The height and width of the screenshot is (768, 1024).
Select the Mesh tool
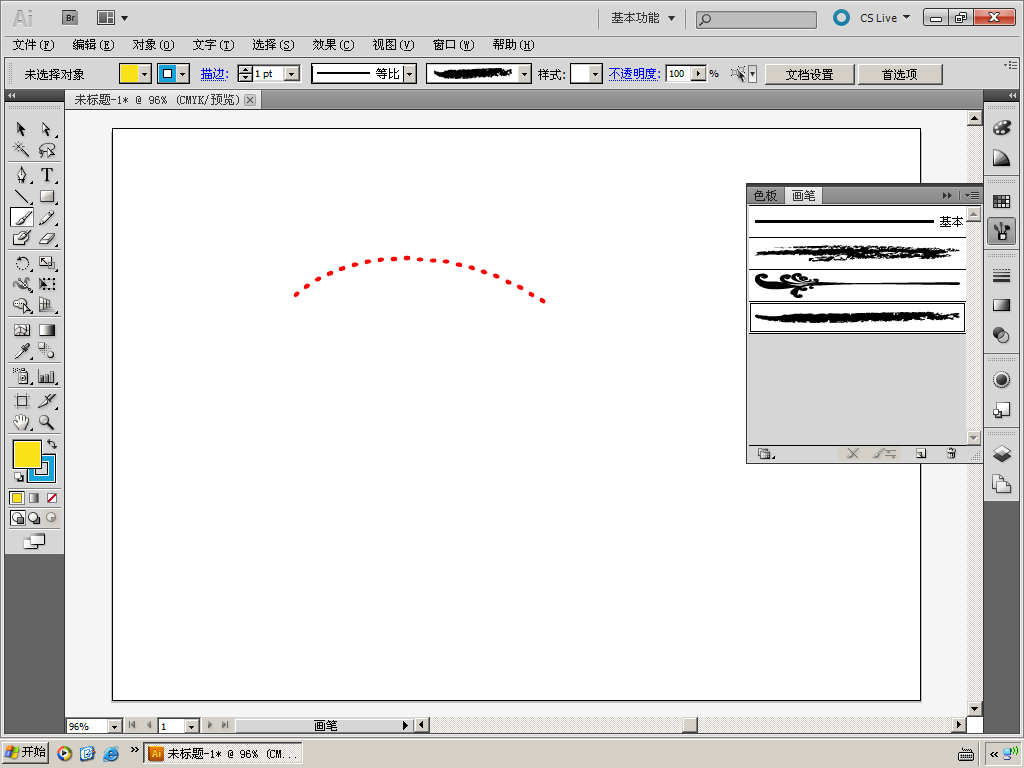point(21,330)
